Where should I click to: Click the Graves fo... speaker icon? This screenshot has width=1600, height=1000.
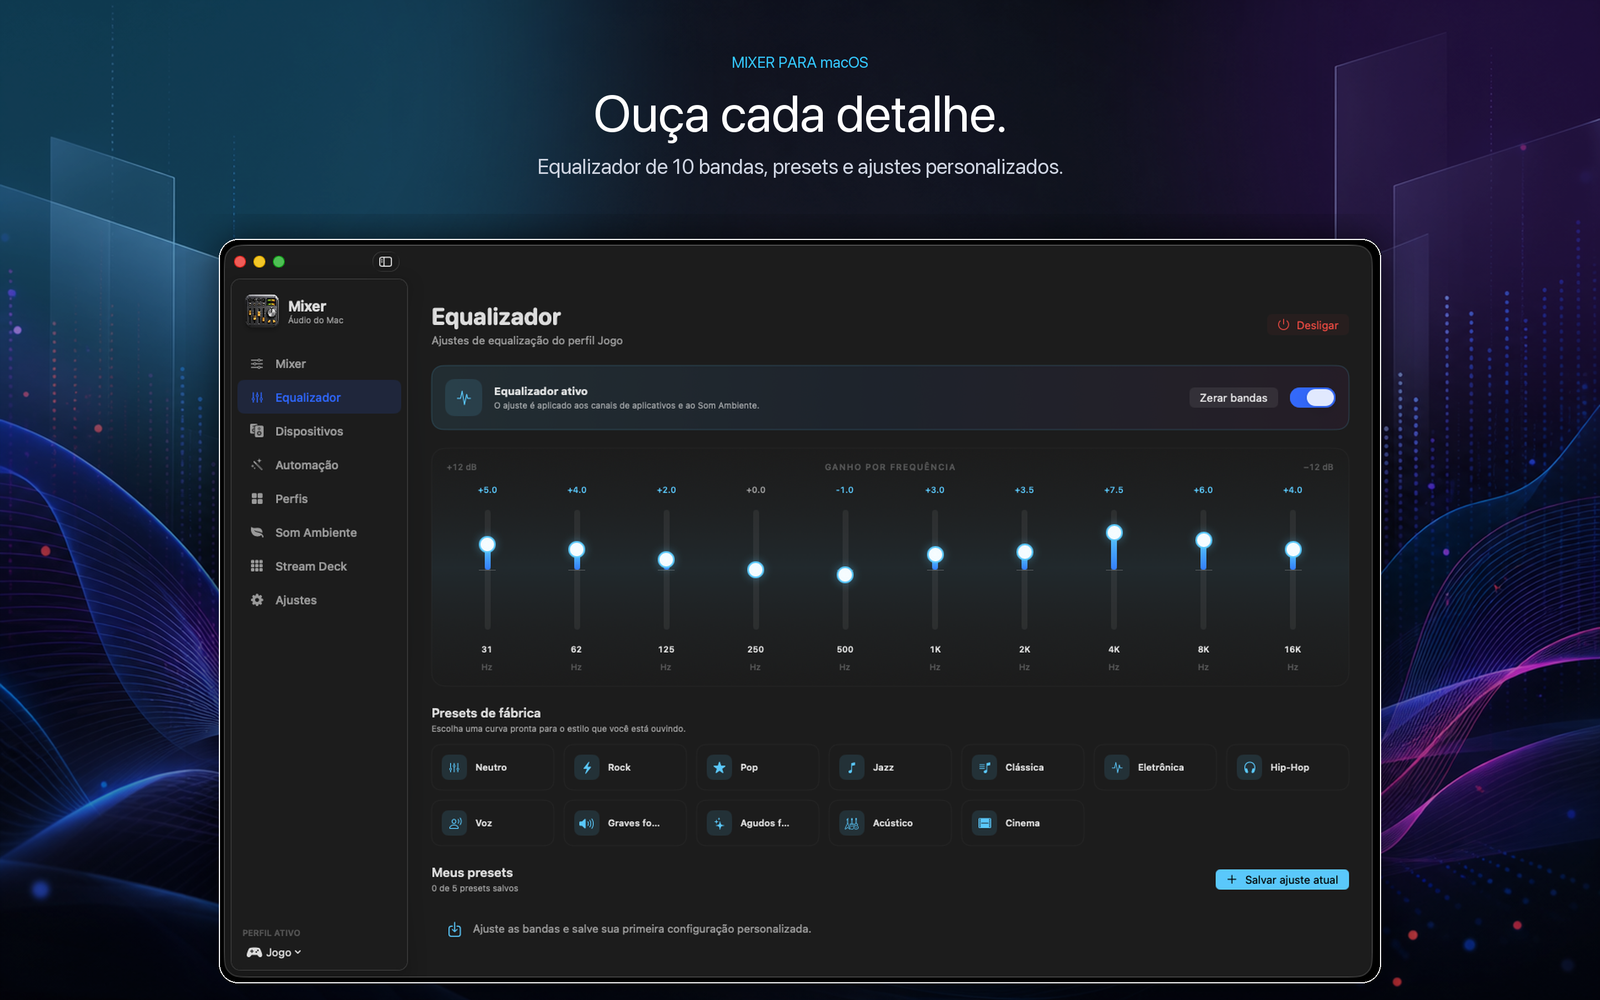point(587,823)
